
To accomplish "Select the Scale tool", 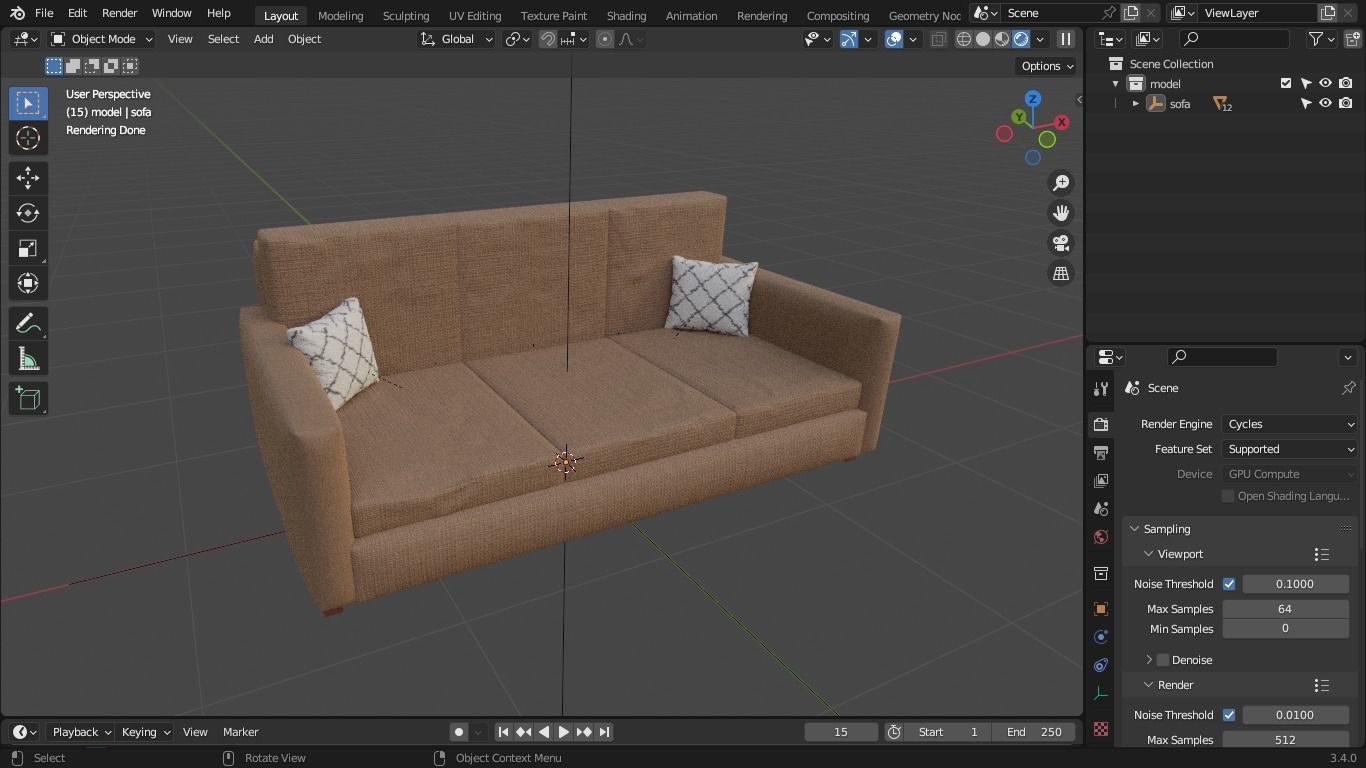I will click(28, 248).
